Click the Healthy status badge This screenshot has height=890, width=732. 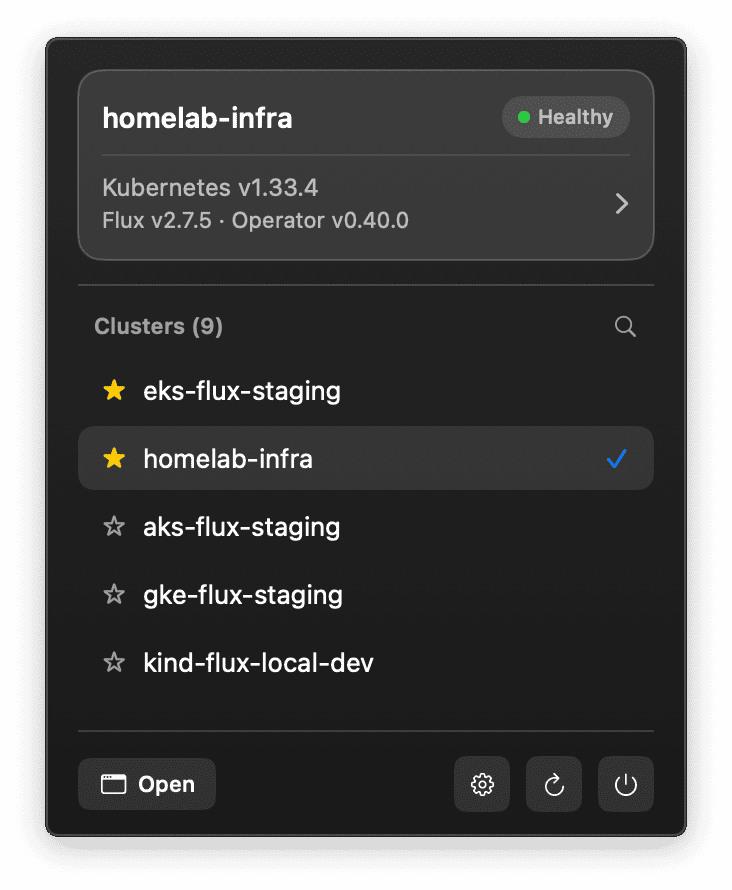click(565, 117)
